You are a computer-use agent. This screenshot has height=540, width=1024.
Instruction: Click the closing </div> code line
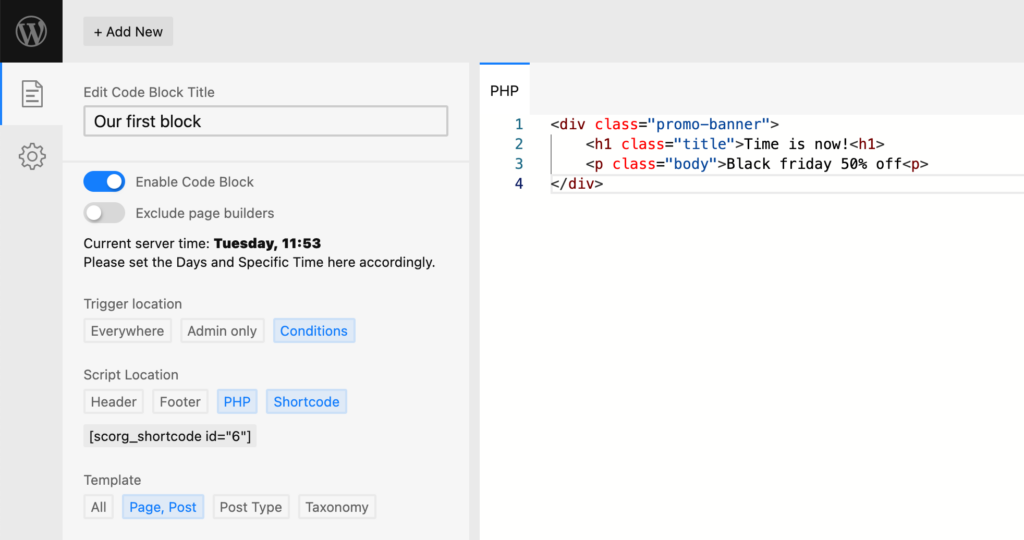click(x=577, y=183)
